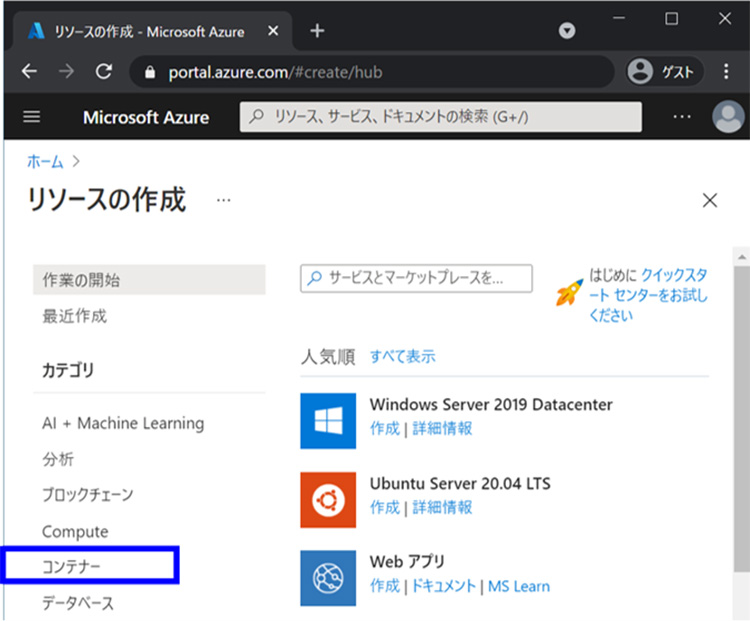Select 作業の開始 in side menu
This screenshot has height=621, width=750.
(149, 280)
